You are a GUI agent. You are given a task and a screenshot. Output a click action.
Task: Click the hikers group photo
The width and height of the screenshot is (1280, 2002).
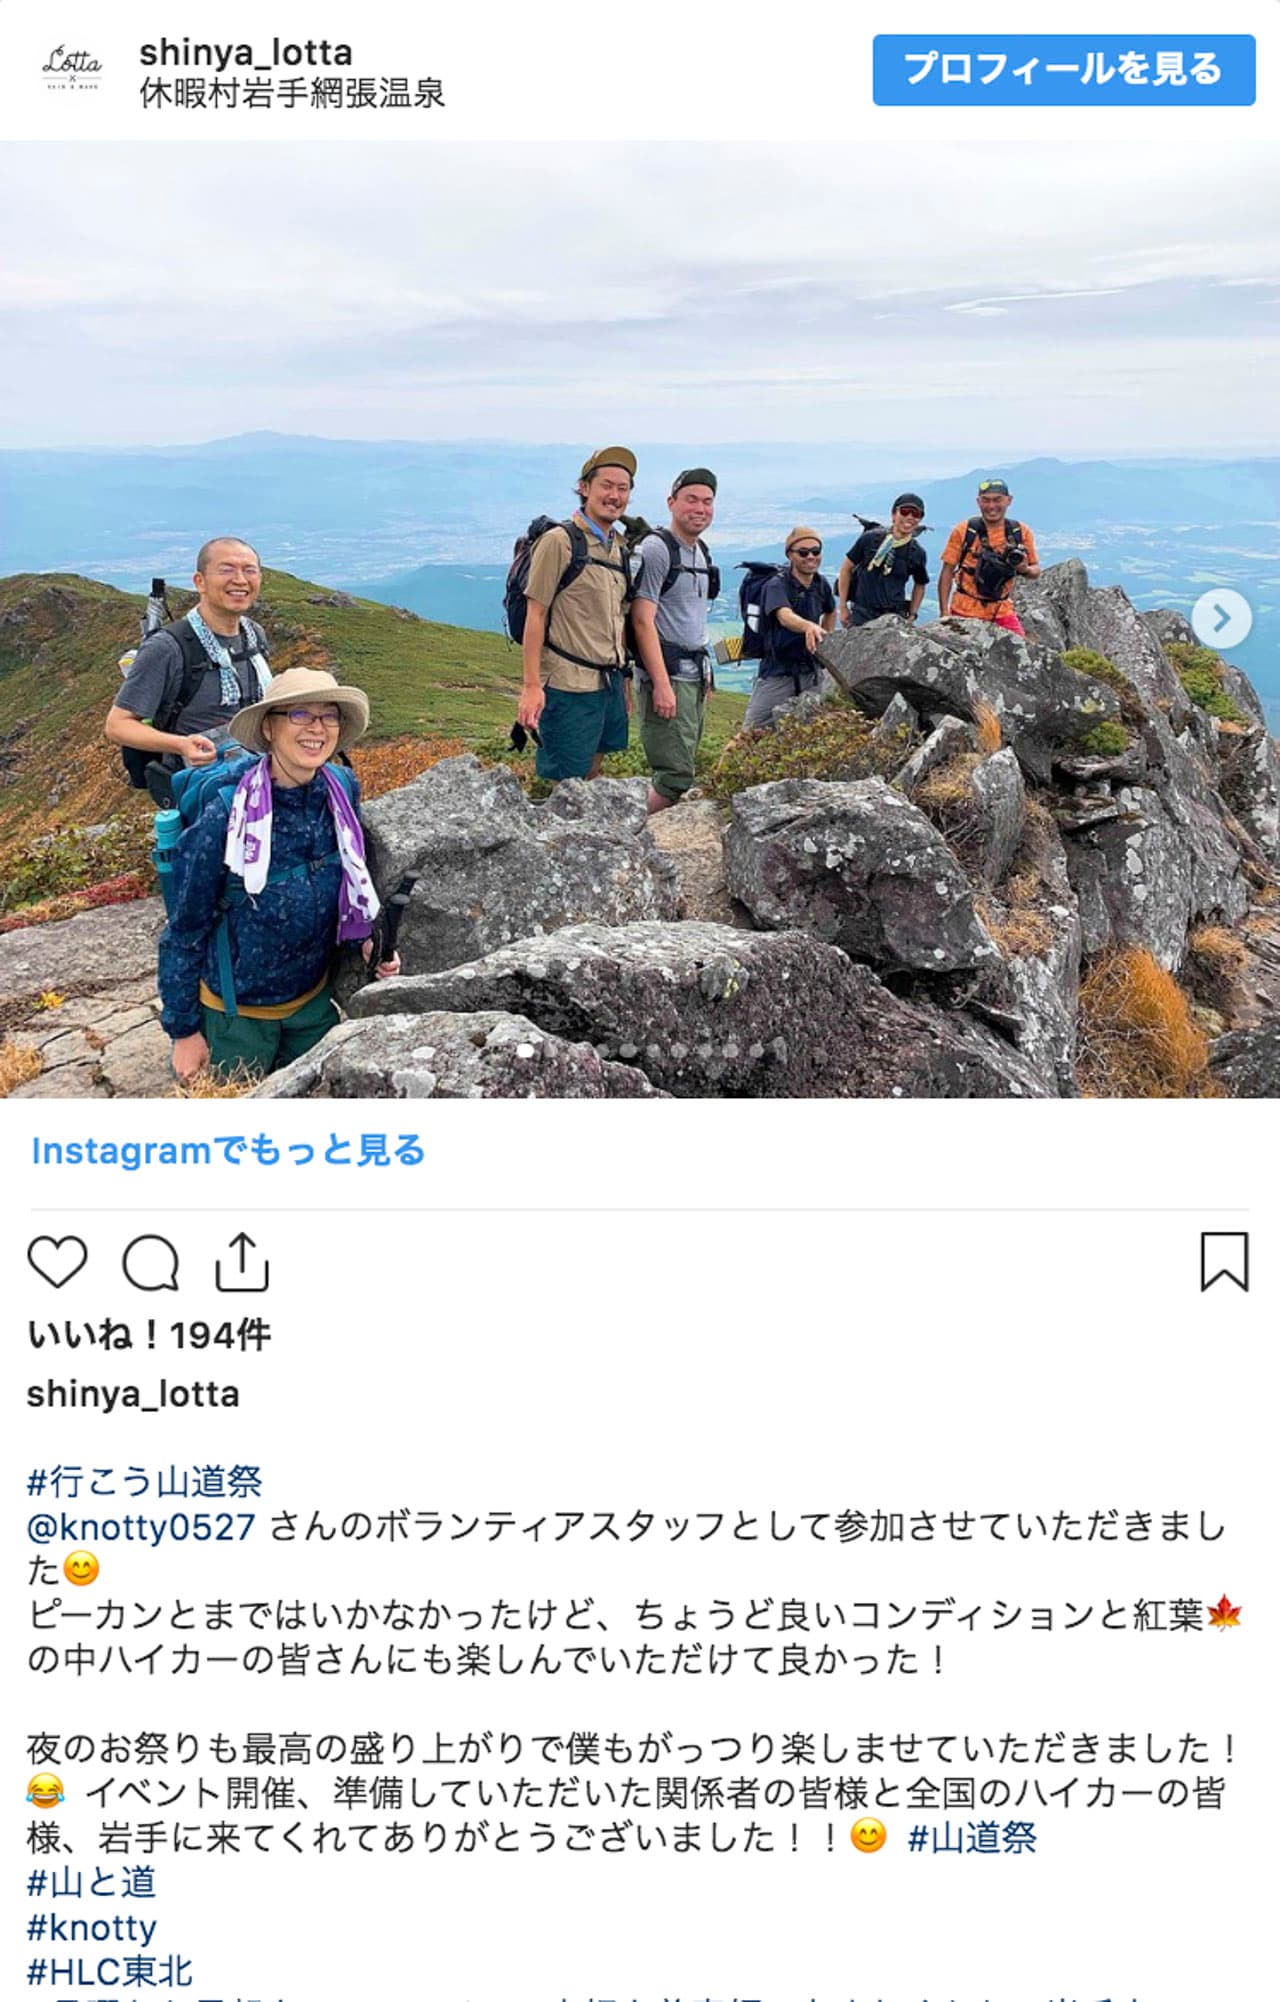coord(640,619)
